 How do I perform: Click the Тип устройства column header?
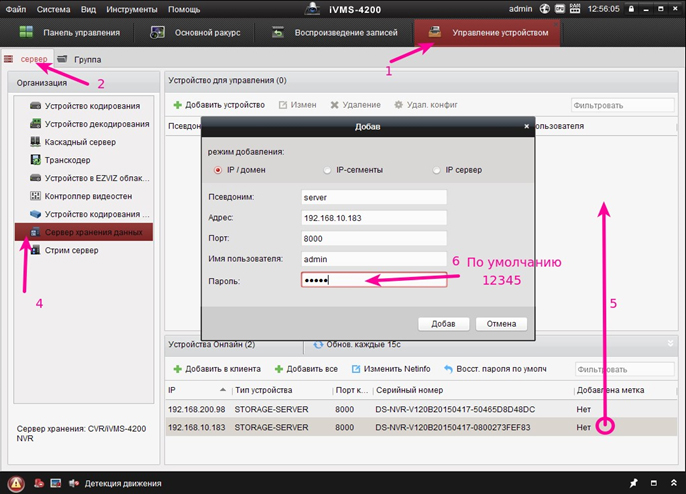(x=264, y=390)
